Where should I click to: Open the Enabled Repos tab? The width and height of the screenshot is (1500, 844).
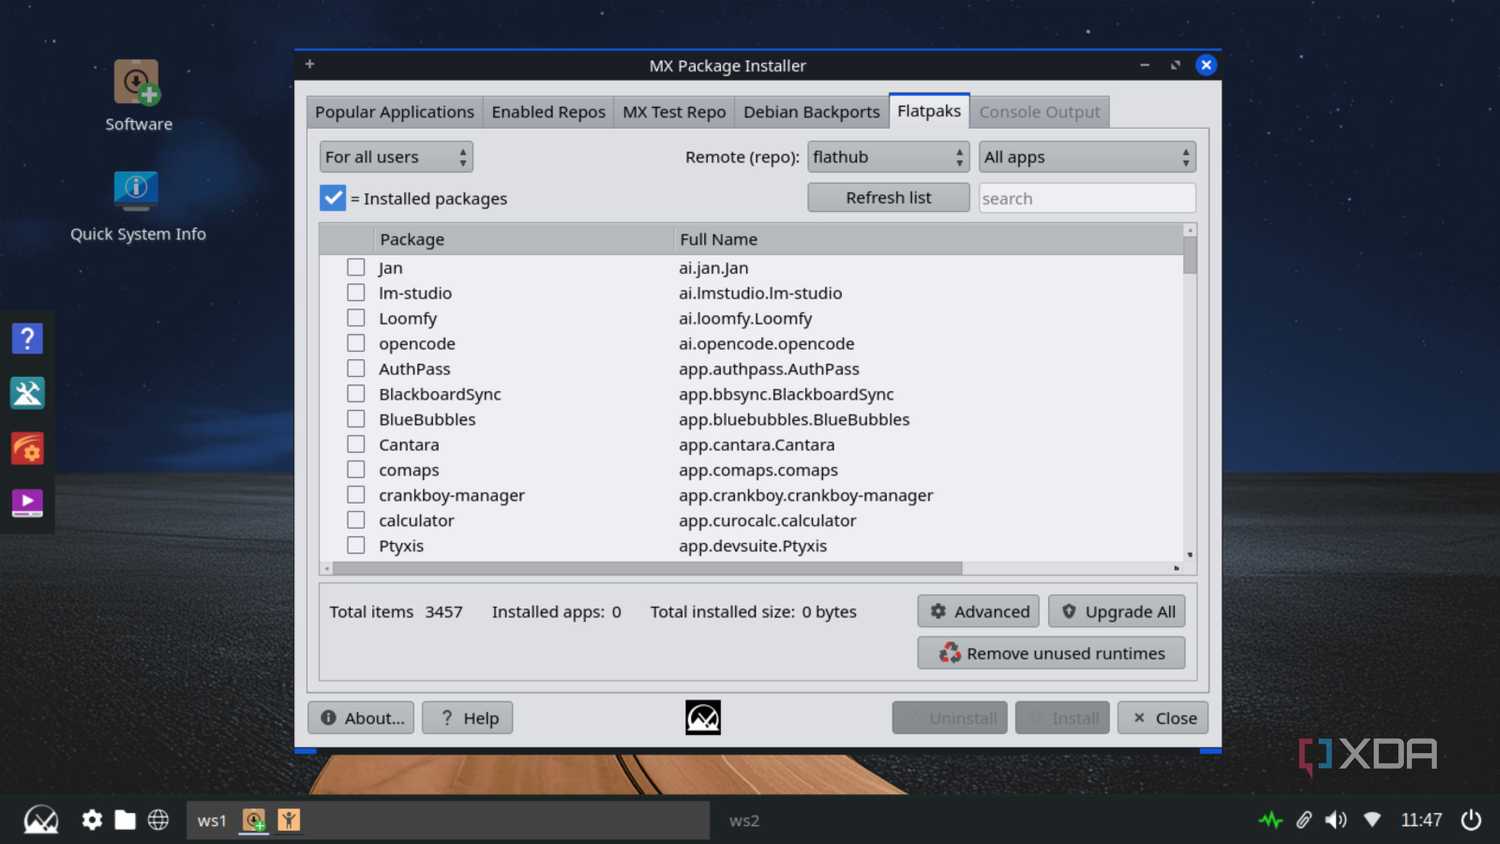click(x=548, y=112)
